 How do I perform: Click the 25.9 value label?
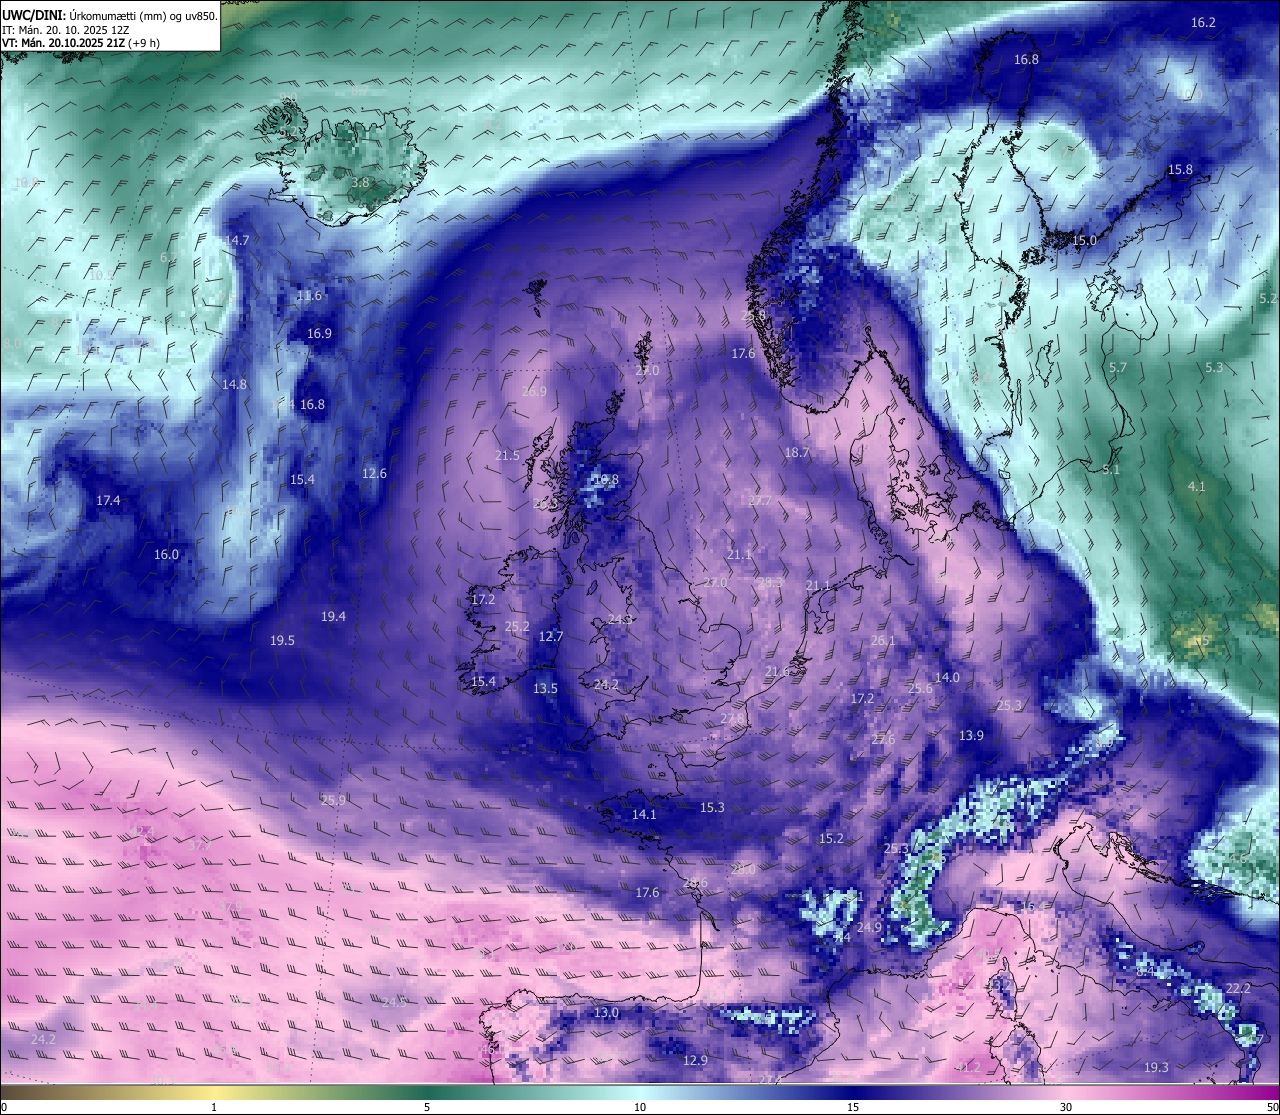point(333,800)
